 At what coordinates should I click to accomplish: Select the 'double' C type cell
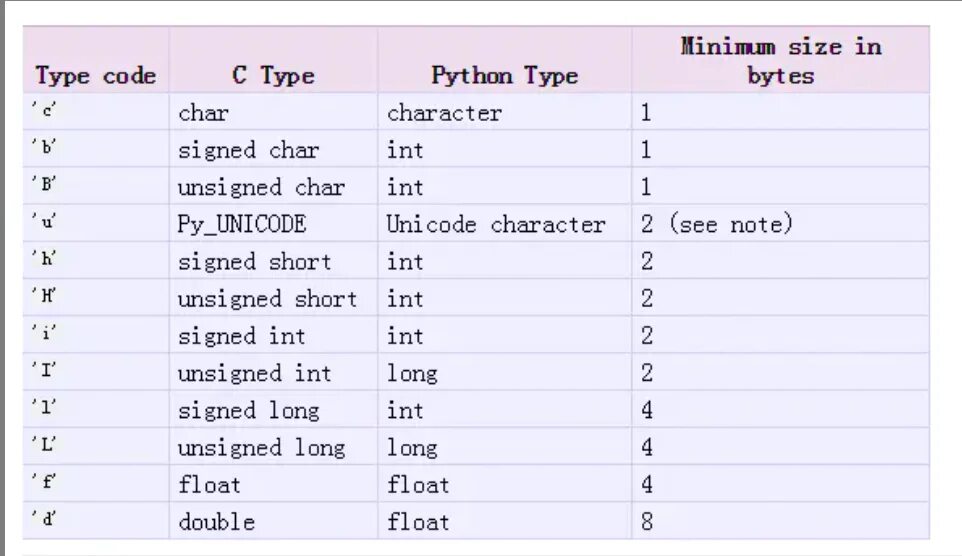pos(274,521)
